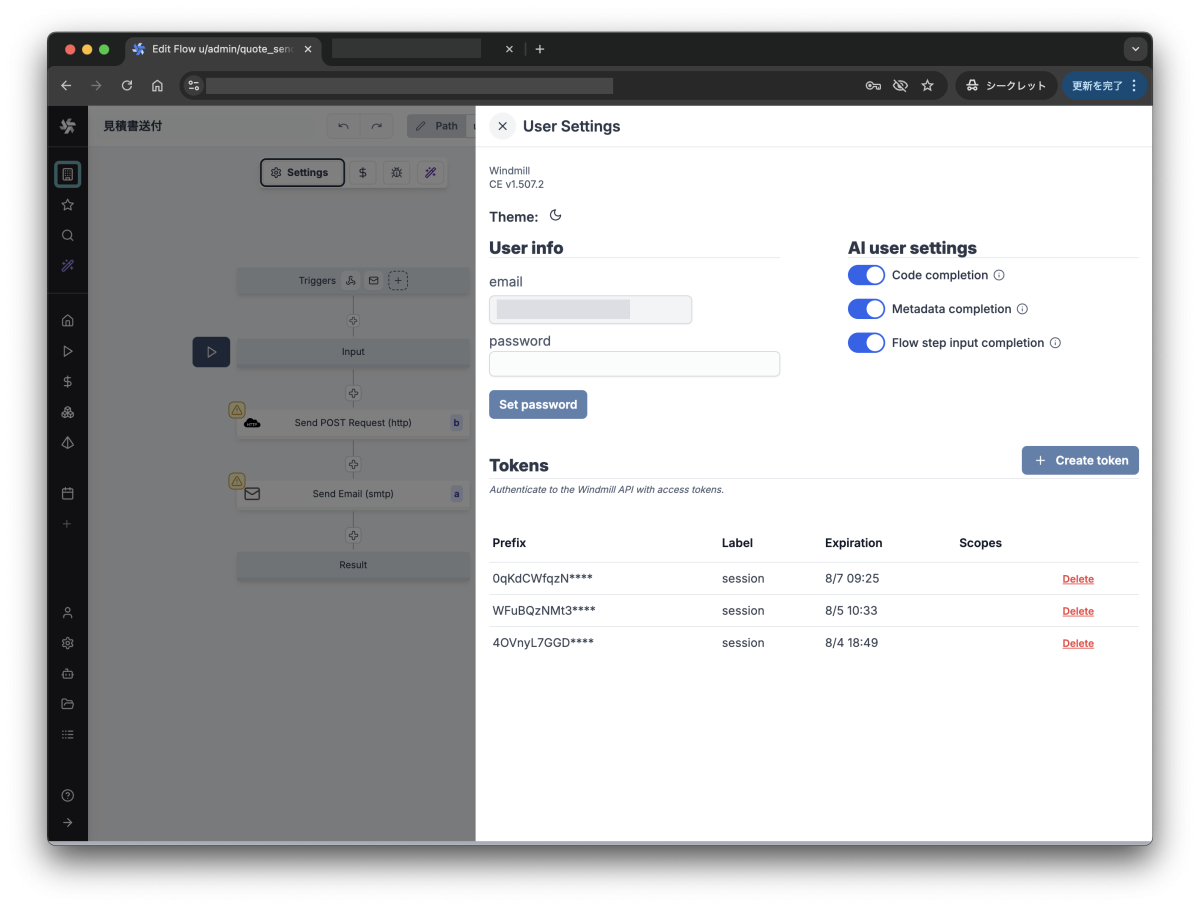Select the Result flow node

353,565
